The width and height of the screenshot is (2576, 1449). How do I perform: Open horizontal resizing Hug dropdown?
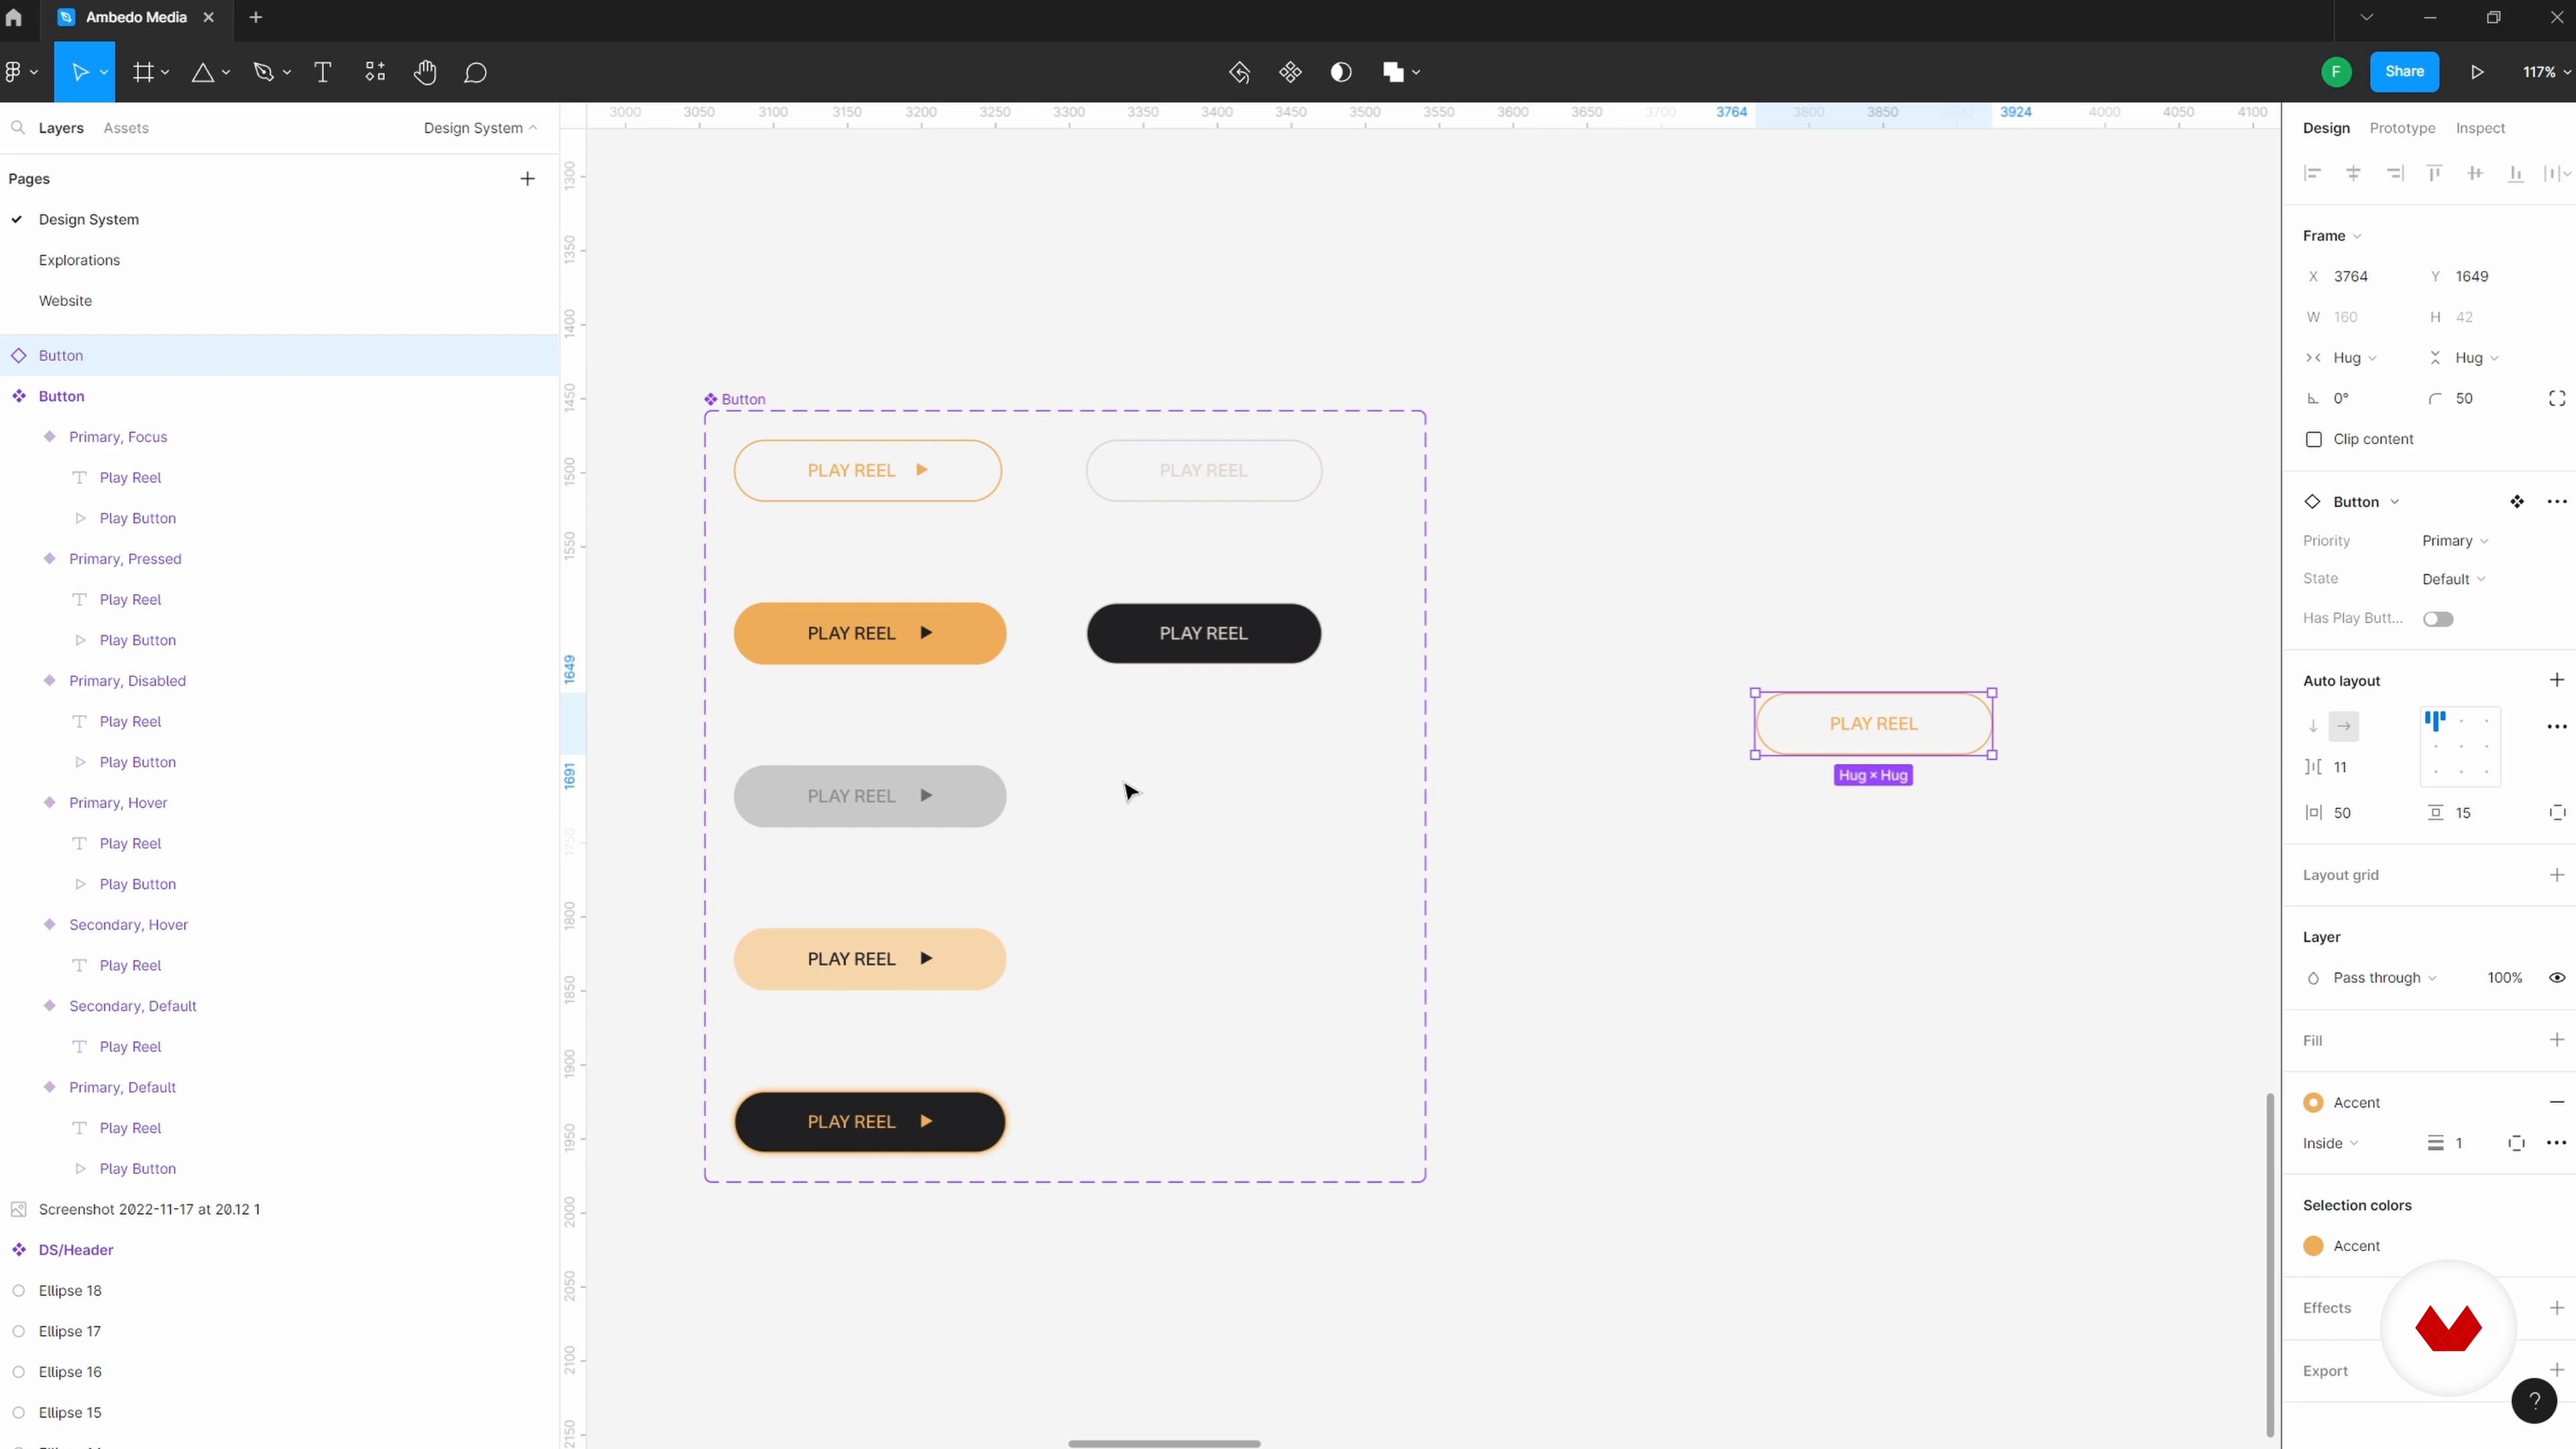click(x=2354, y=358)
